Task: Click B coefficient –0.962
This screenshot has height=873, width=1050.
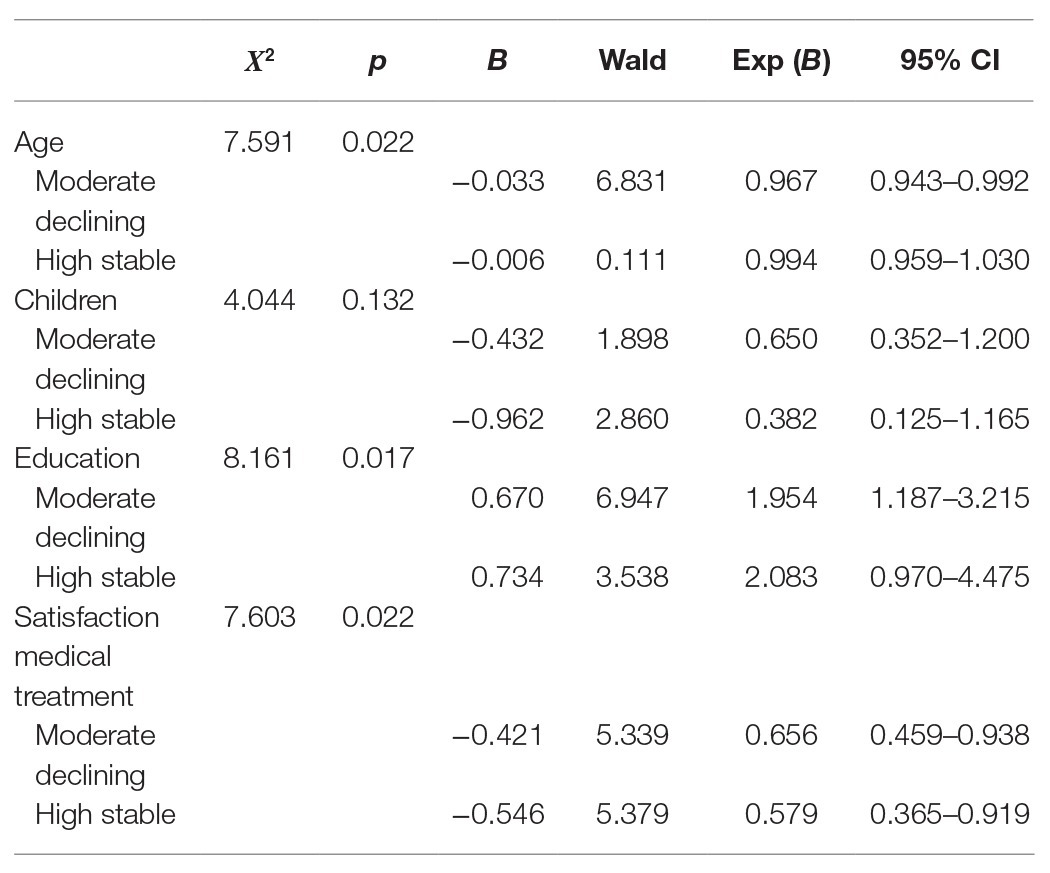Action: pos(498,419)
